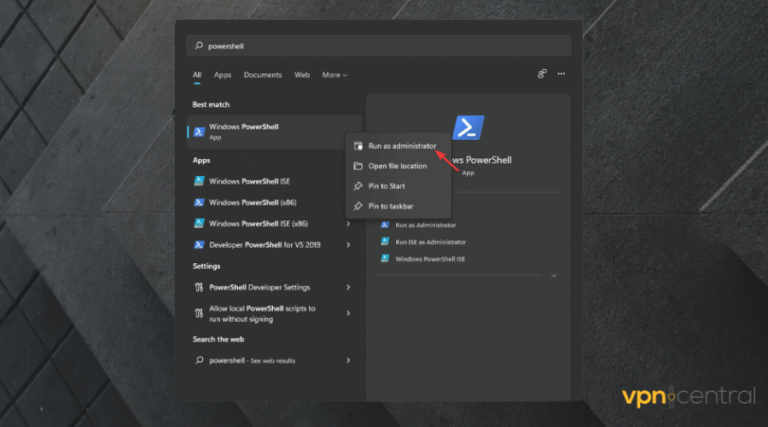Screen dimensions: 768x427
Task: Choose Pin to taskbar
Action: pyautogui.click(x=398, y=206)
